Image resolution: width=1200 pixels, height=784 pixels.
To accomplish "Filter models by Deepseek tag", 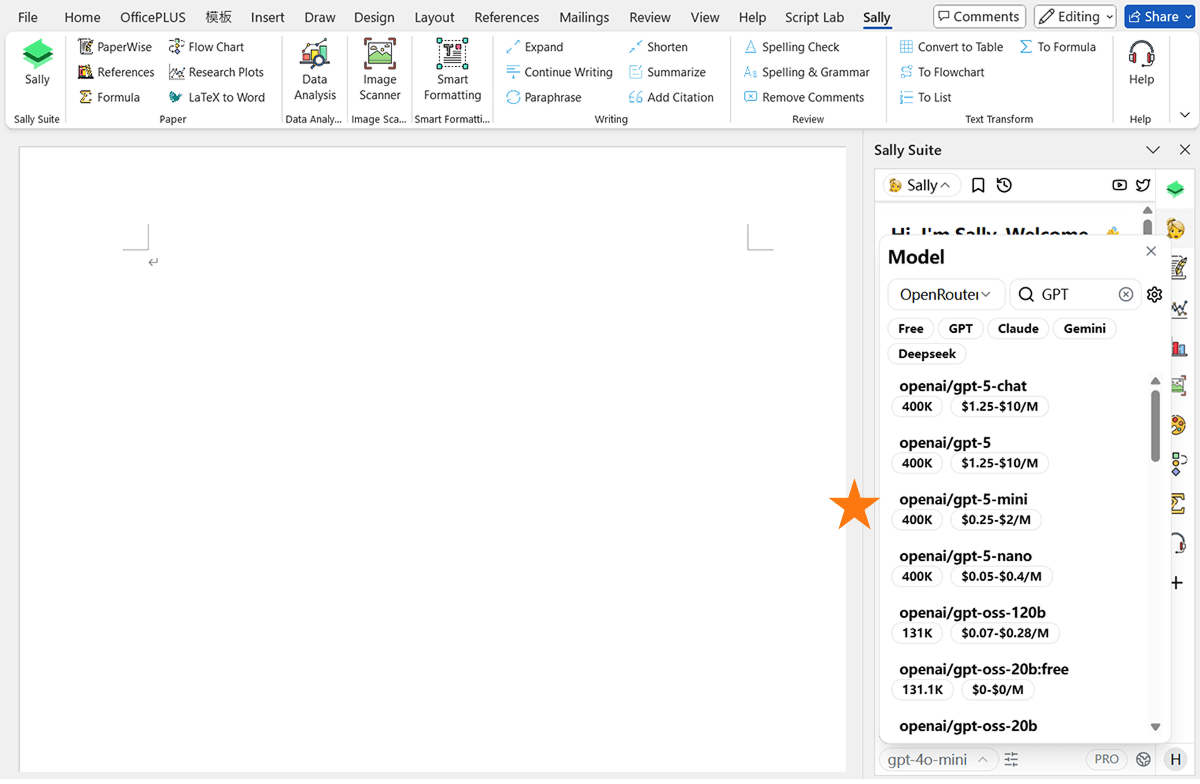I will click(927, 354).
